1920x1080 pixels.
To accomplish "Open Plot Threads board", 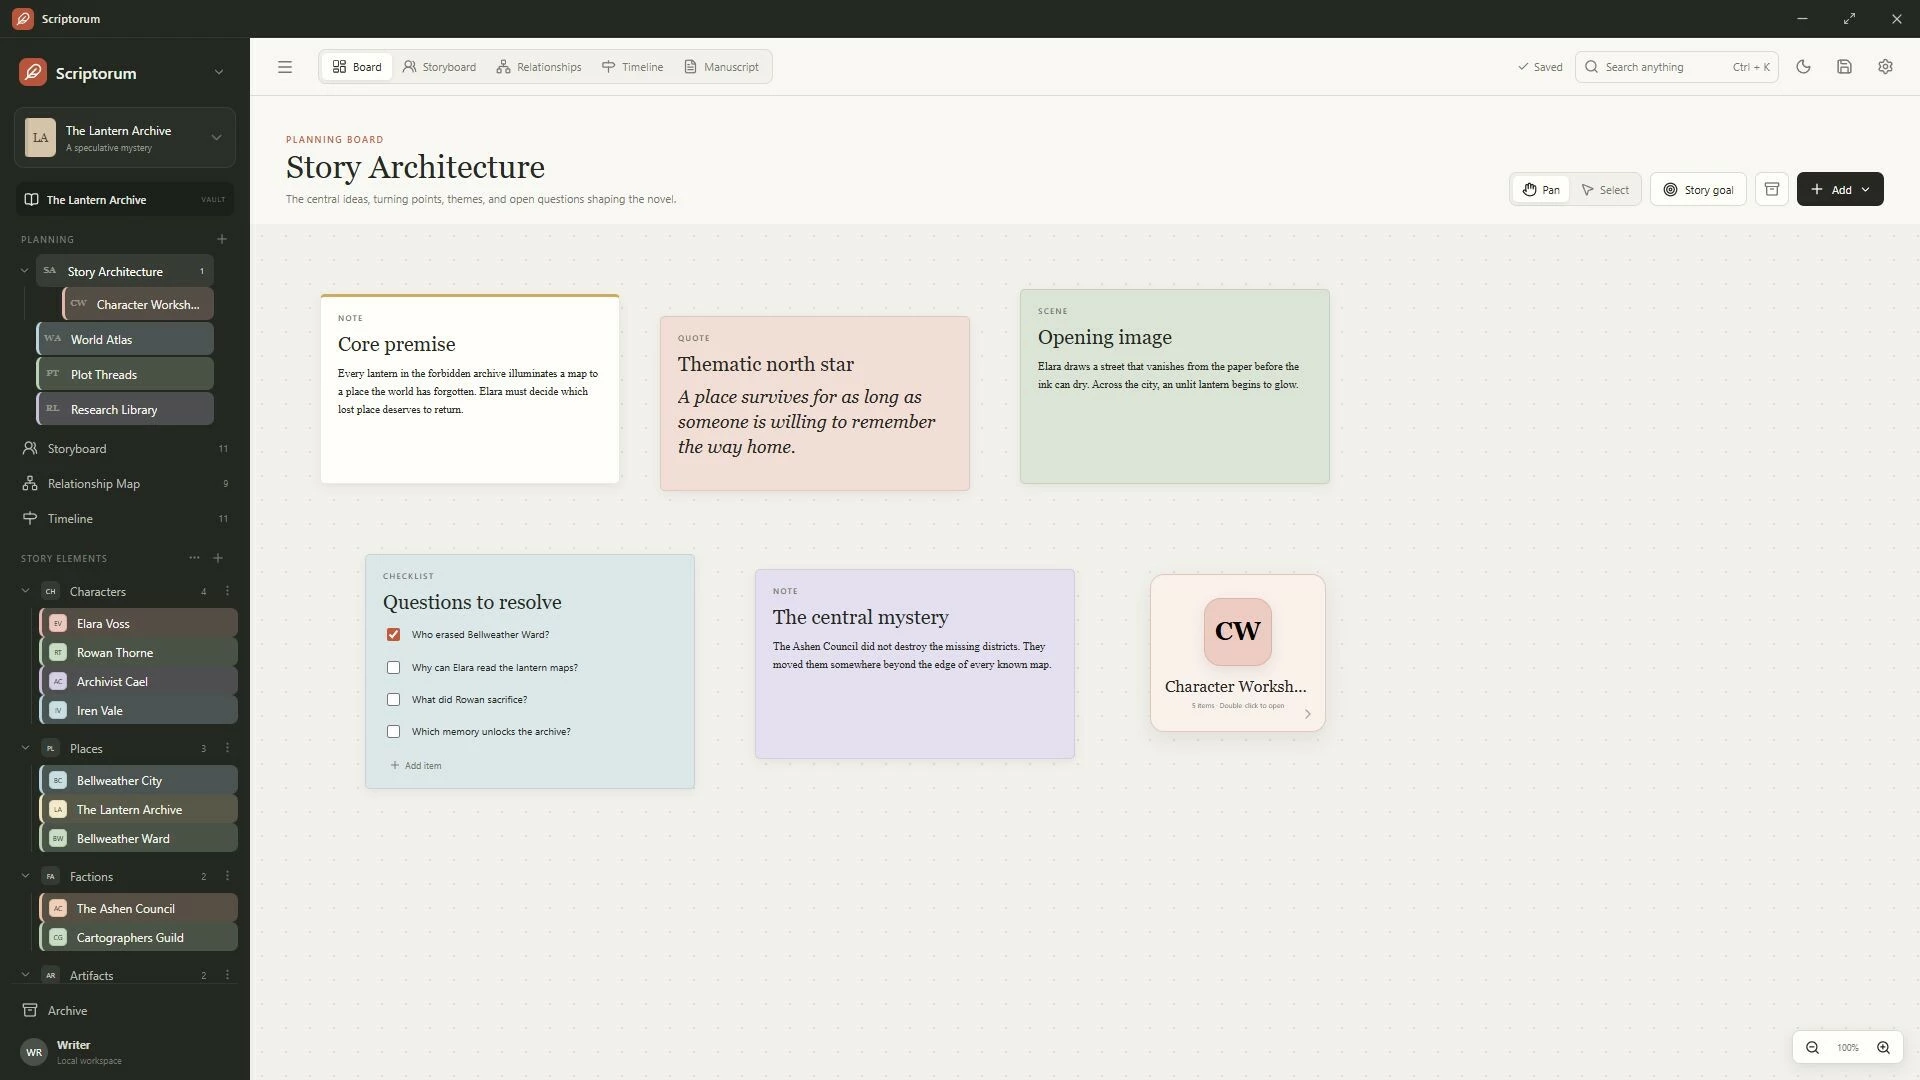I will coord(125,374).
